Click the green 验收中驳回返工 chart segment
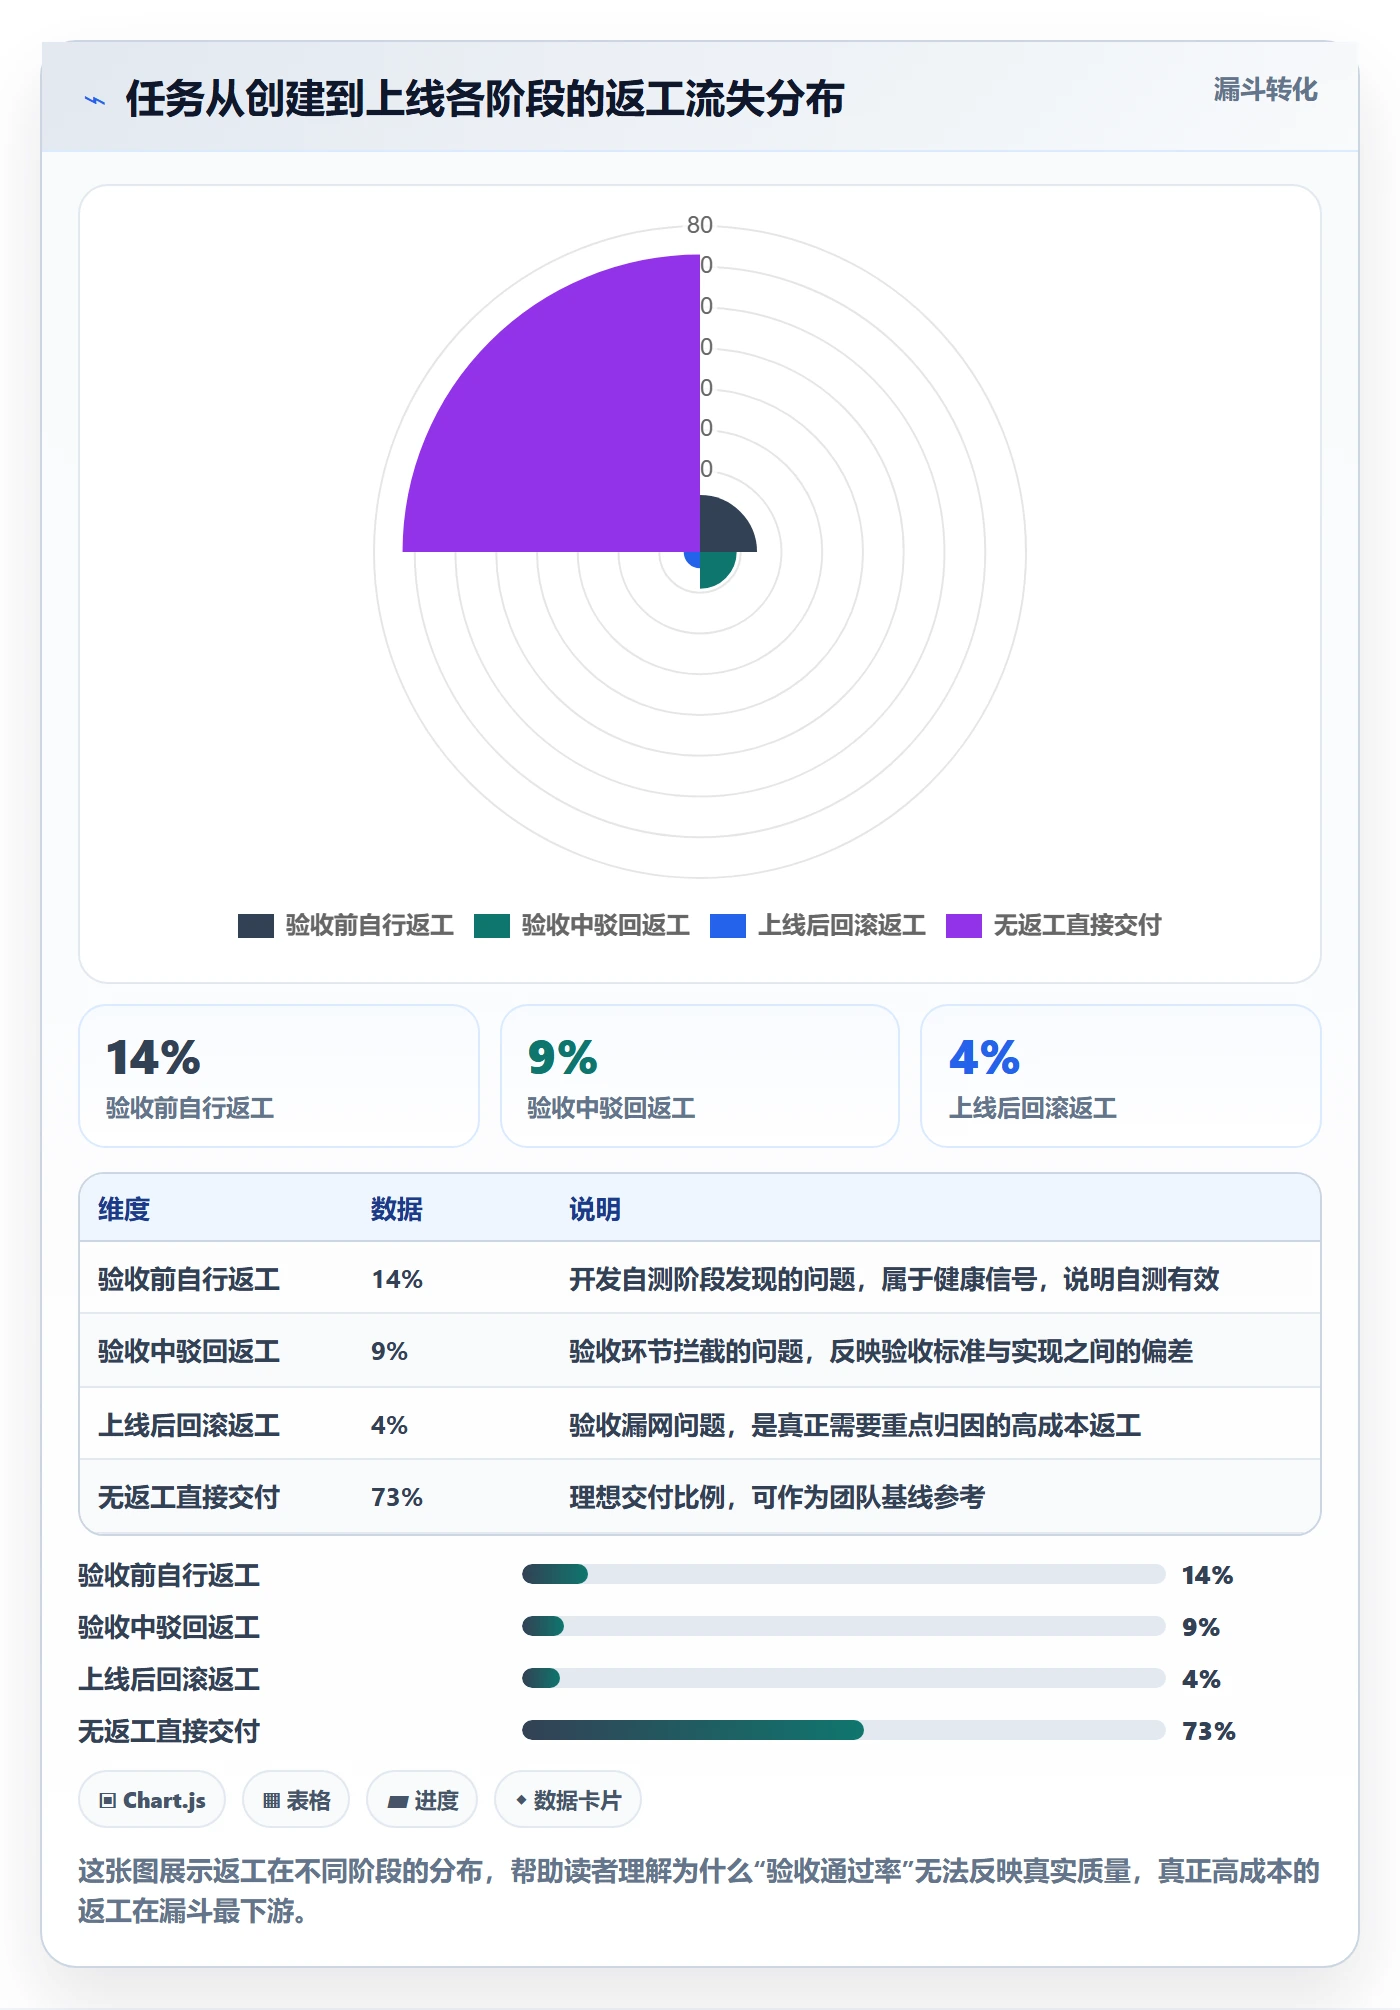The height and width of the screenshot is (2010, 1400). [x=714, y=566]
